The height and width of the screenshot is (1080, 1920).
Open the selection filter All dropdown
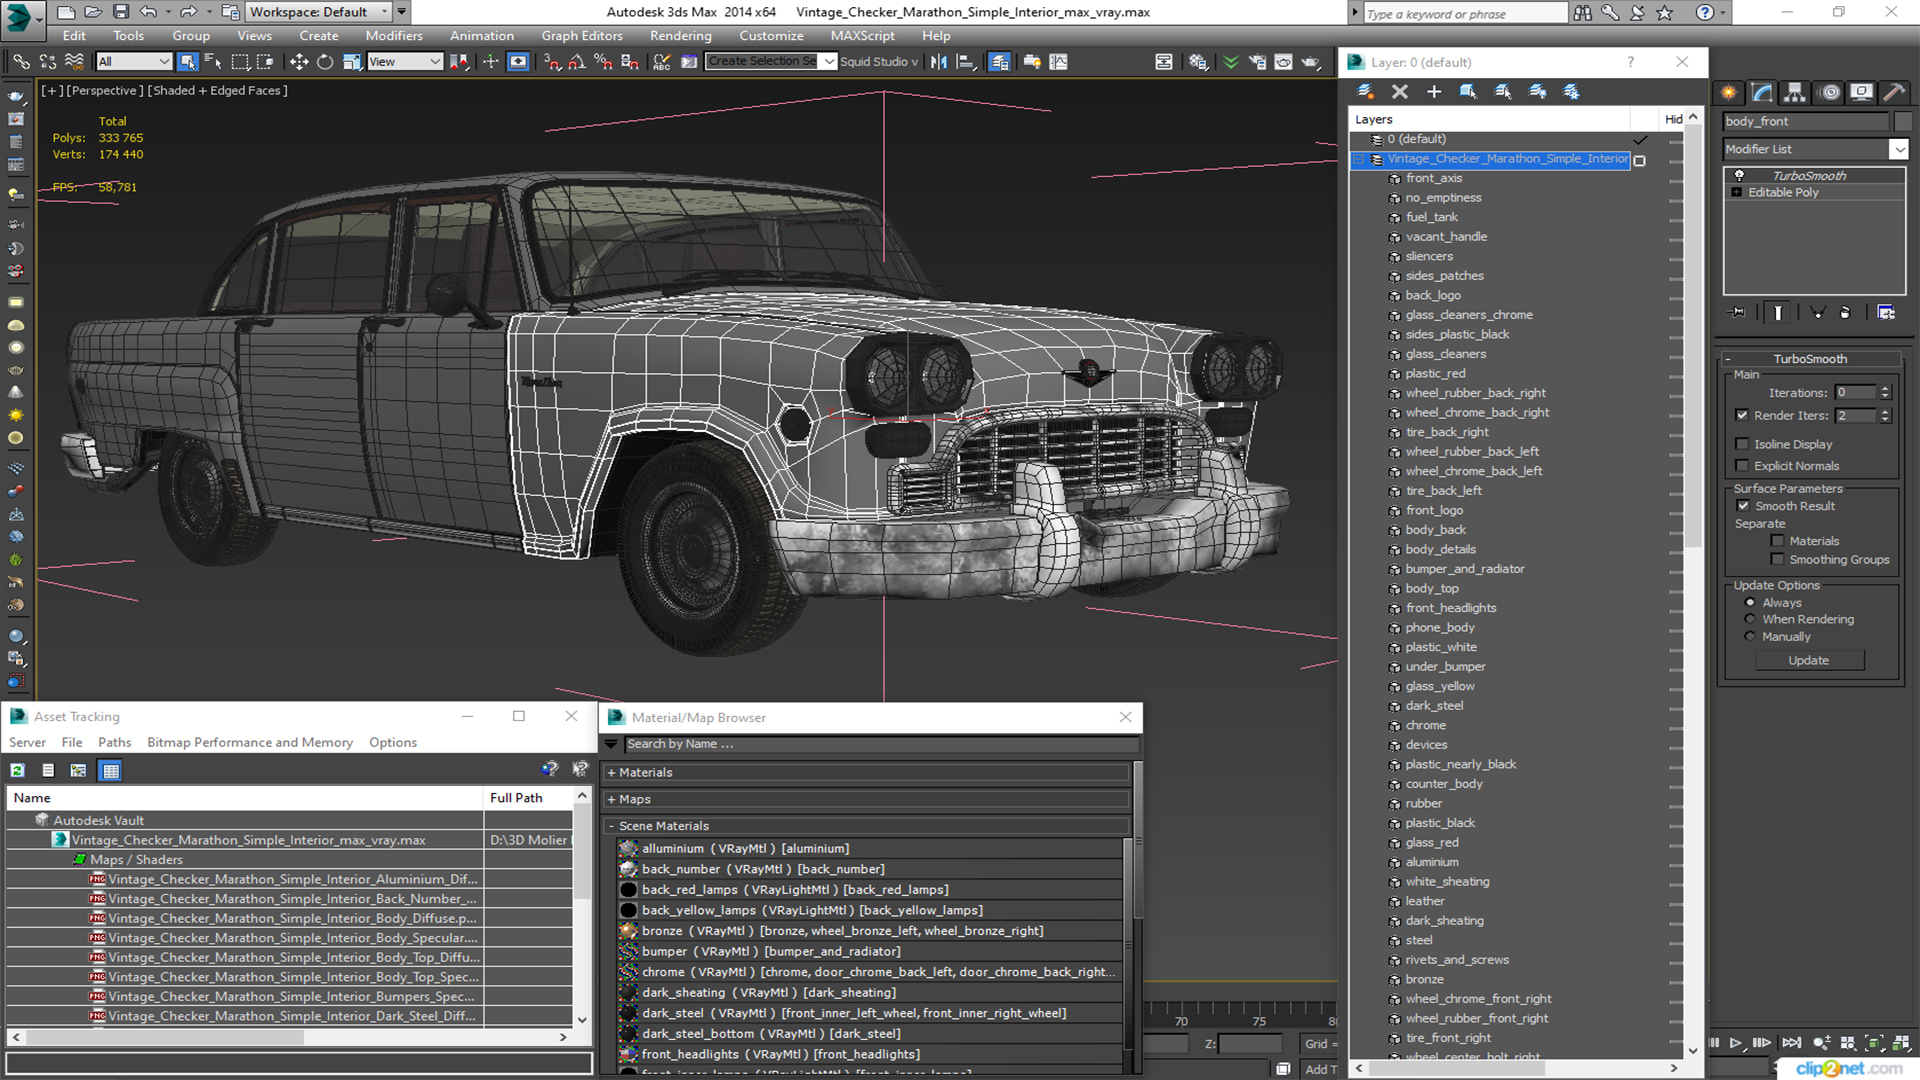pos(134,62)
